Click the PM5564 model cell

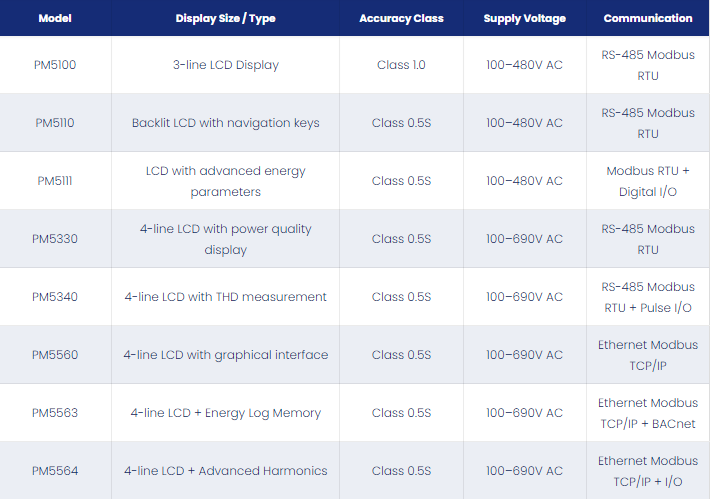(55, 470)
